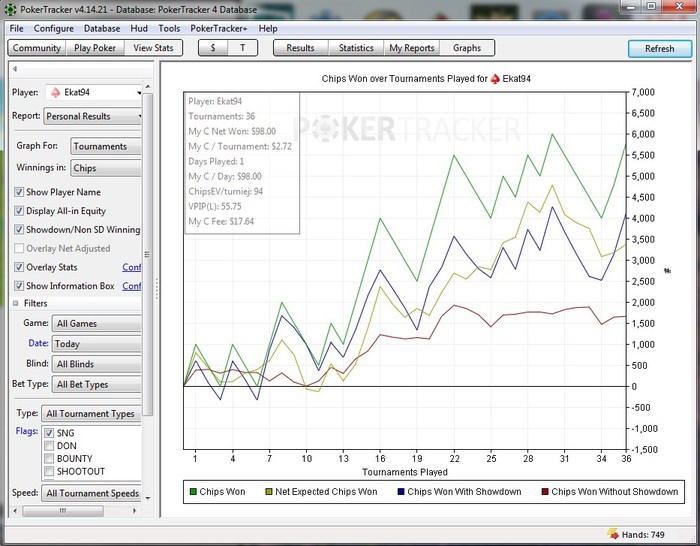Click the Tournaments: 36 info box line
This screenshot has height=546, width=700.
point(221,116)
